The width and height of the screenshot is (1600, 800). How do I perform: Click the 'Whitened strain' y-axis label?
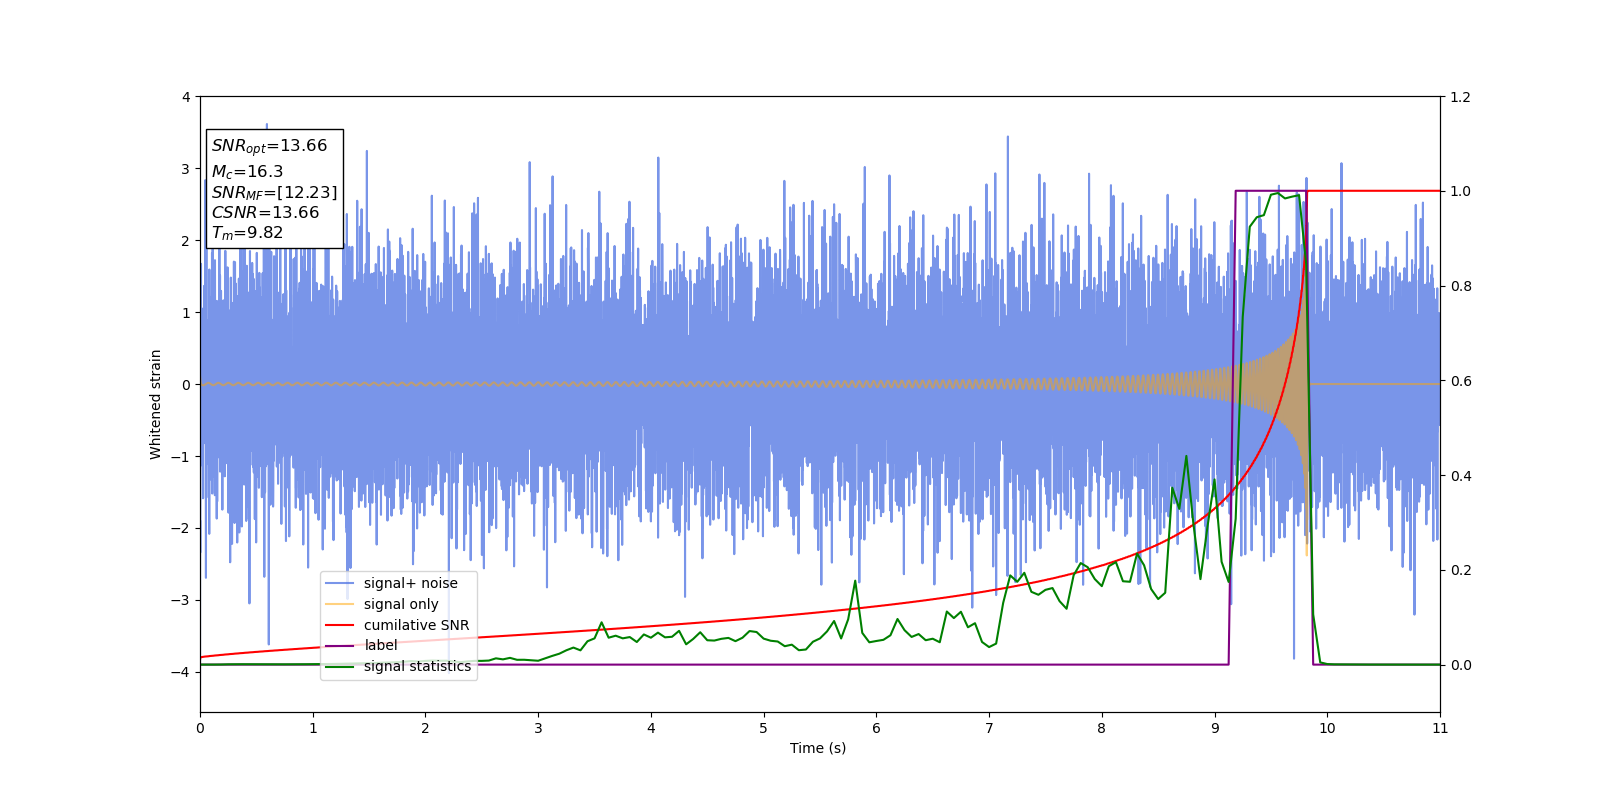pyautogui.click(x=156, y=404)
